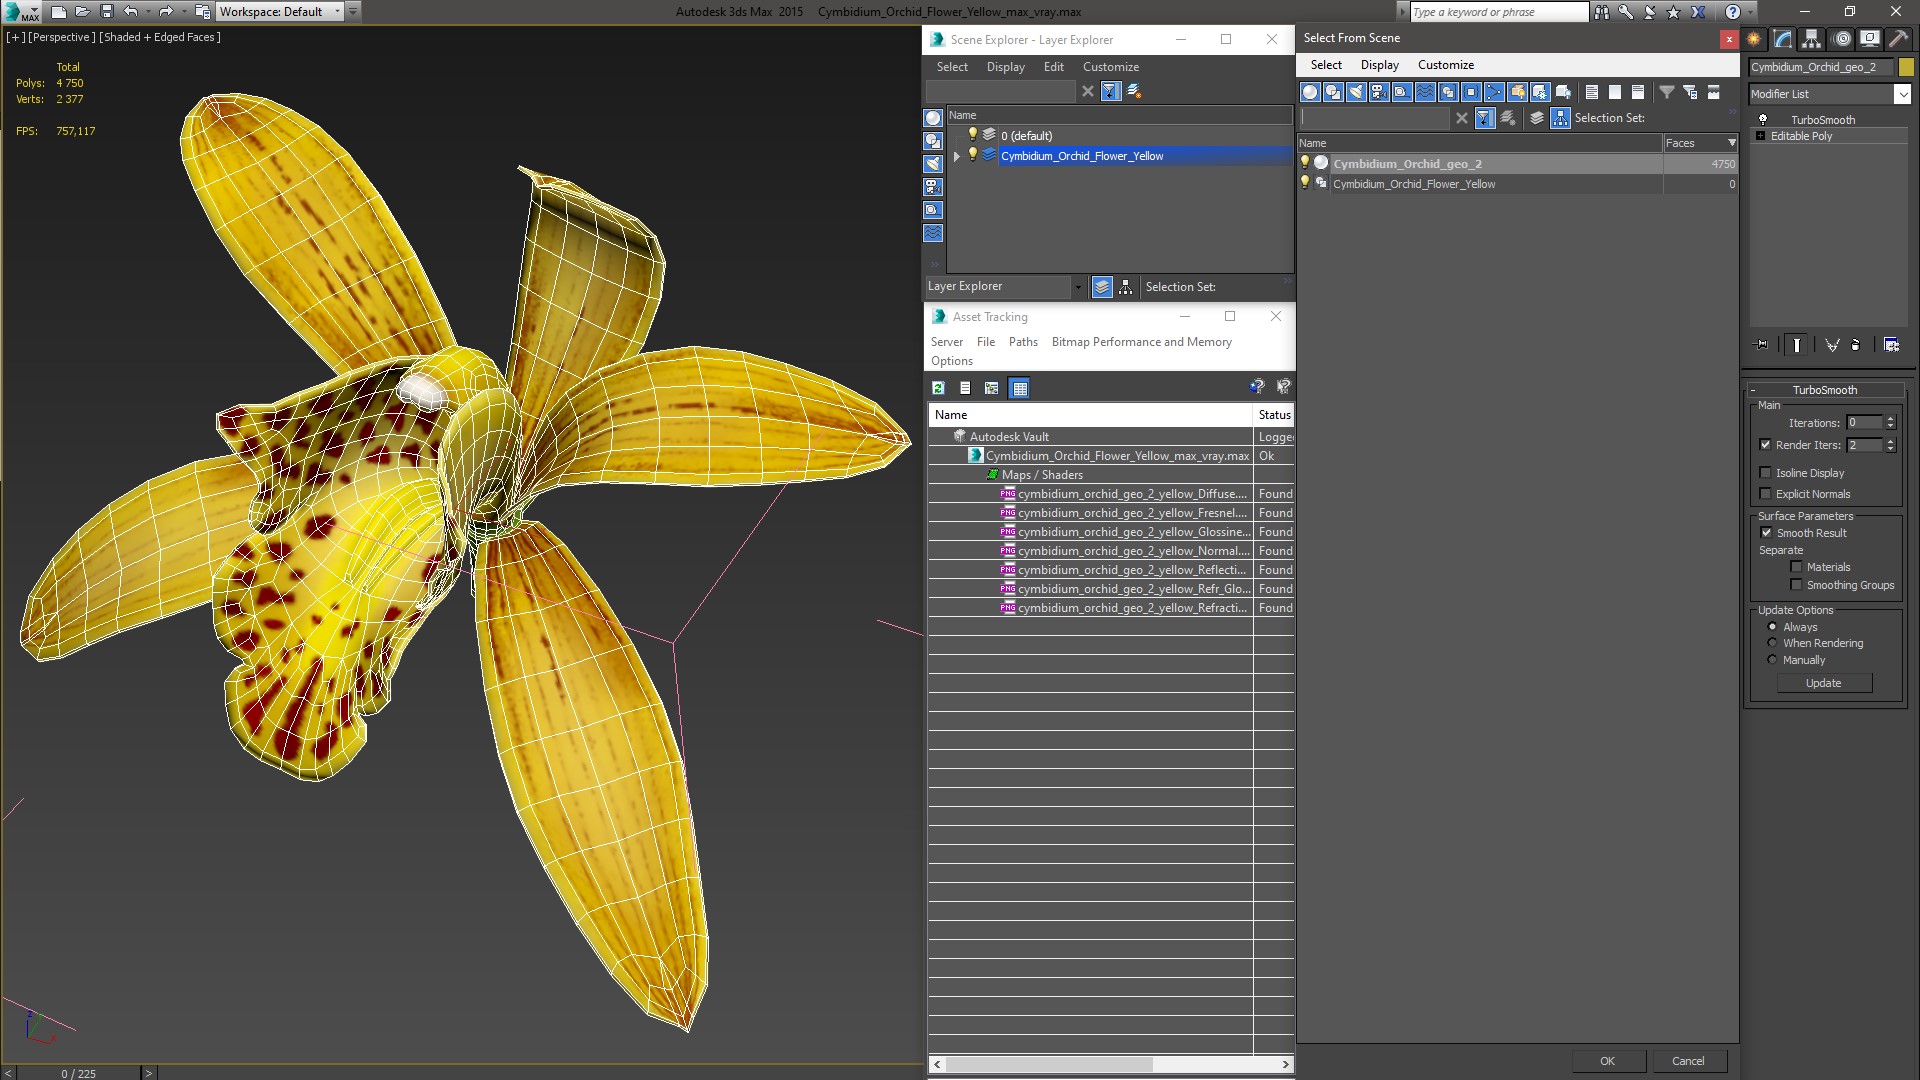
Task: Open Customize menu in Scene Explorer
Action: 1110,67
